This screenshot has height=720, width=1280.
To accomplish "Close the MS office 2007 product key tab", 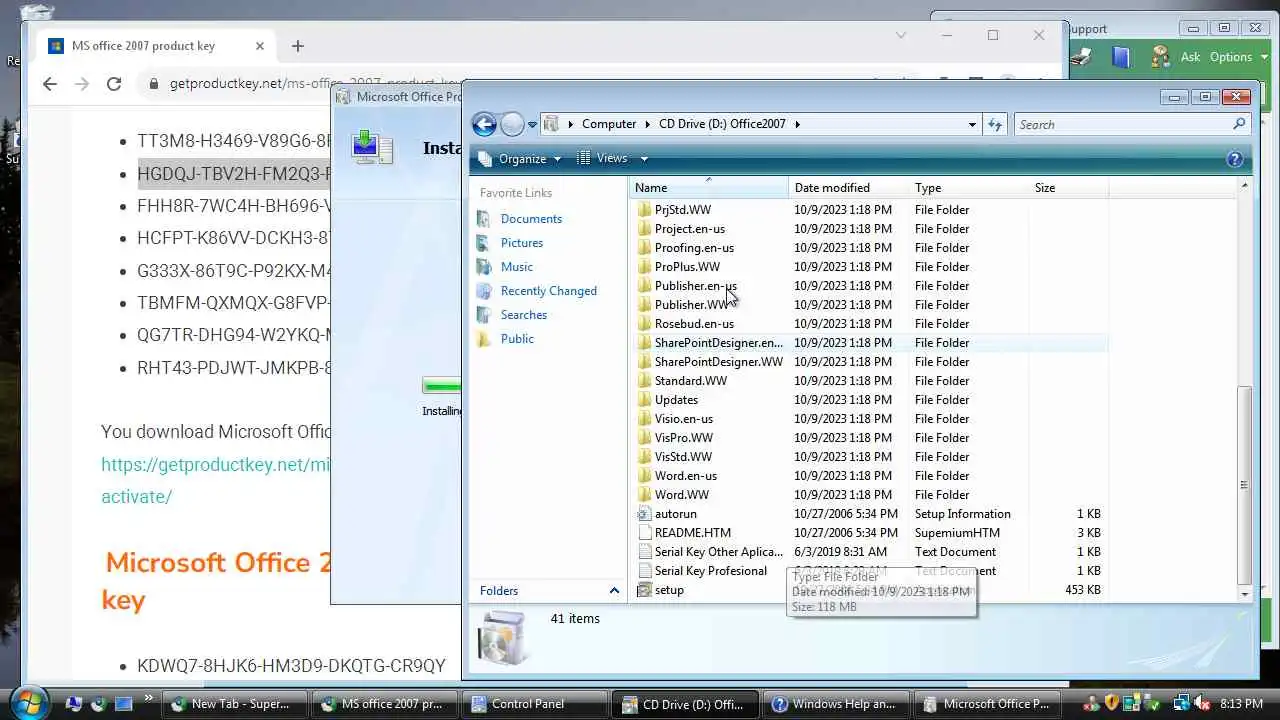I will (260, 46).
